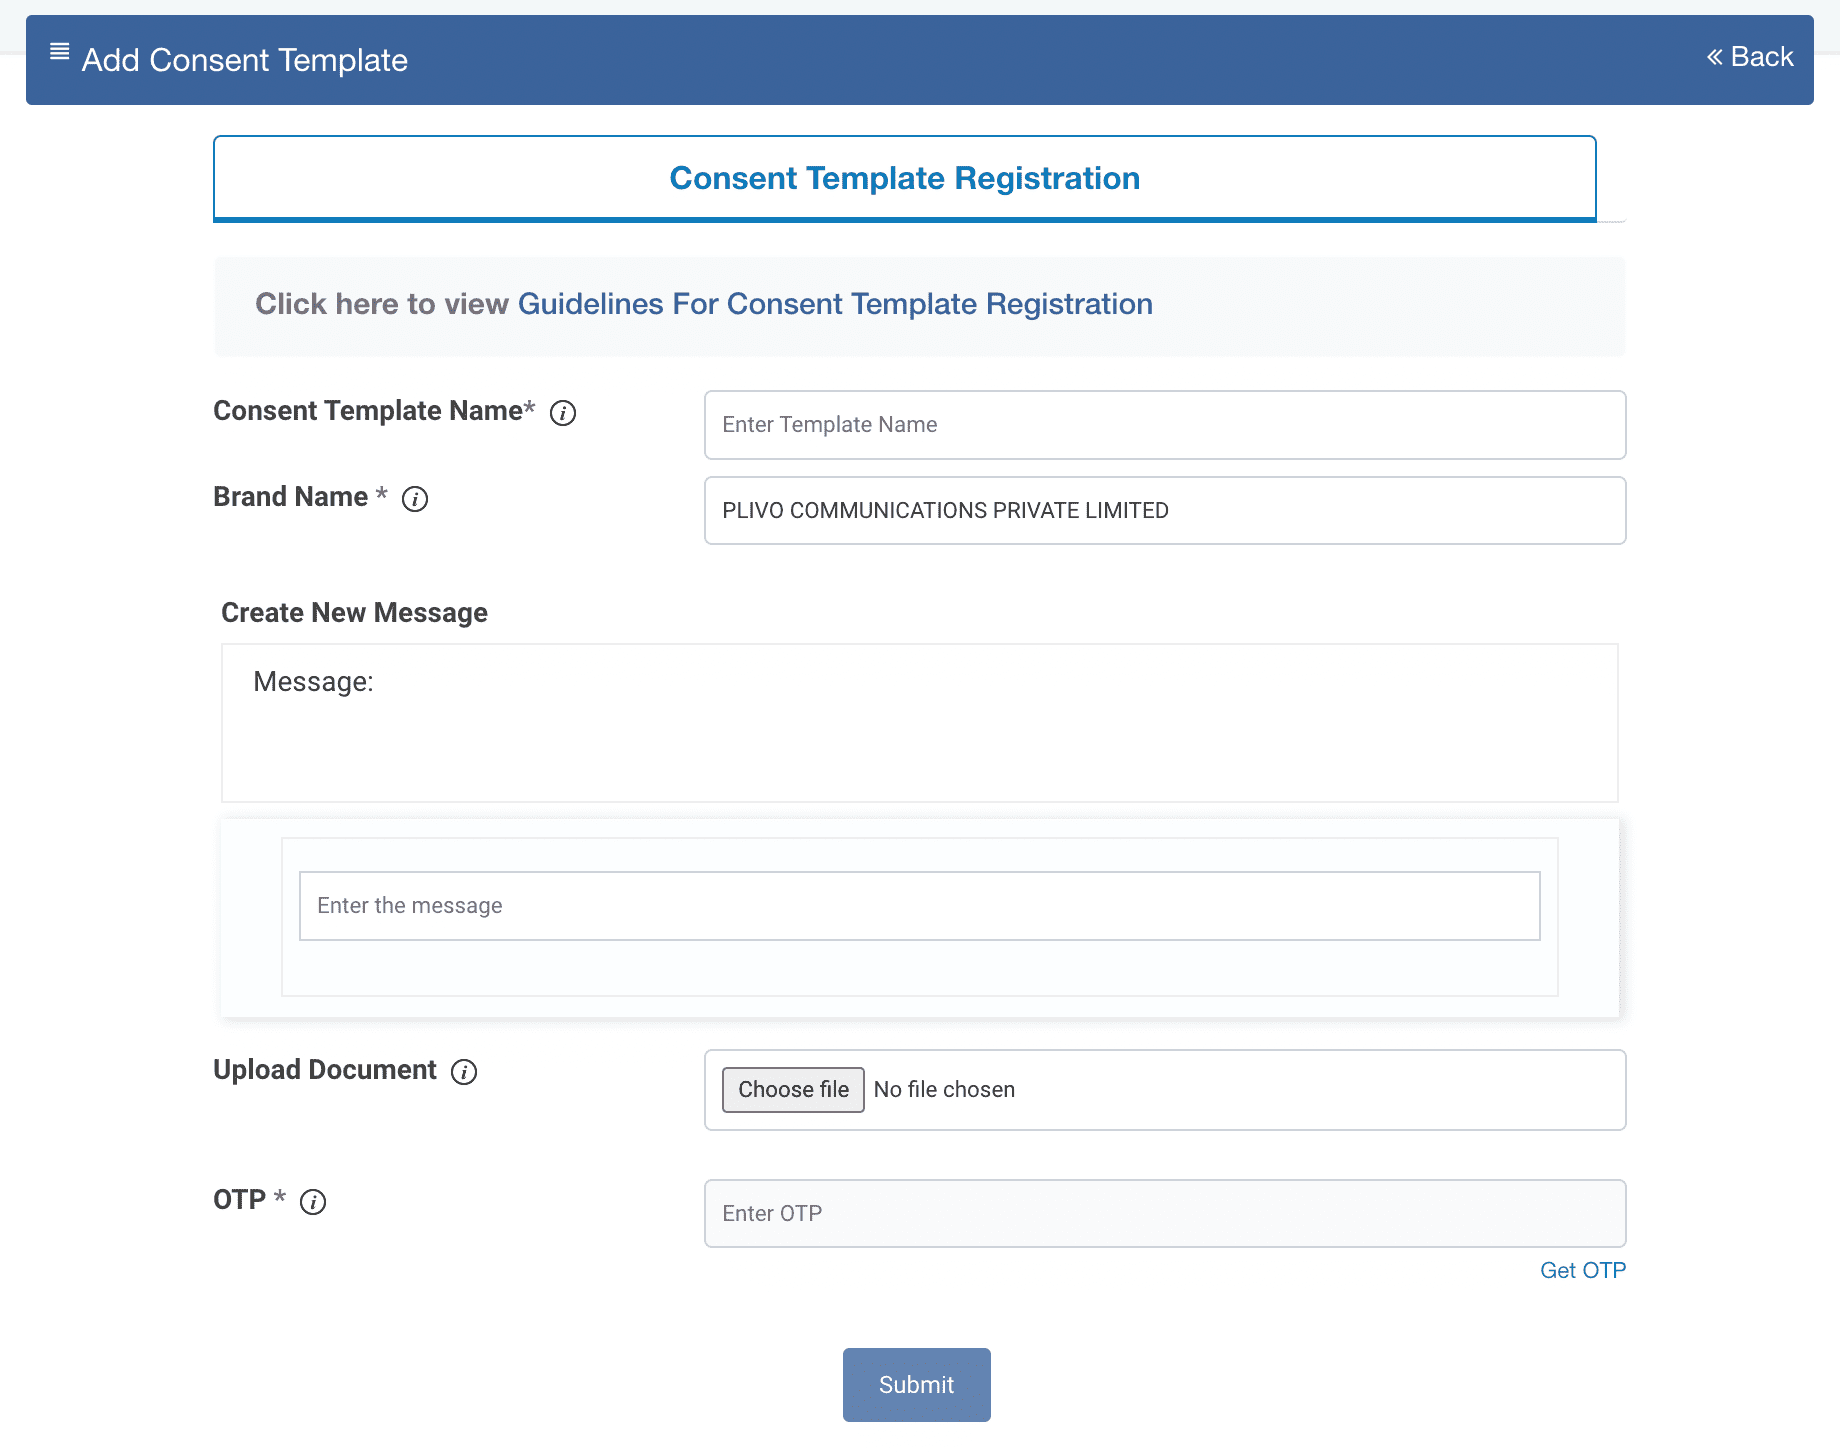The height and width of the screenshot is (1454, 1840).
Task: Open Guidelines For Consent Template Registration
Action: pos(835,304)
